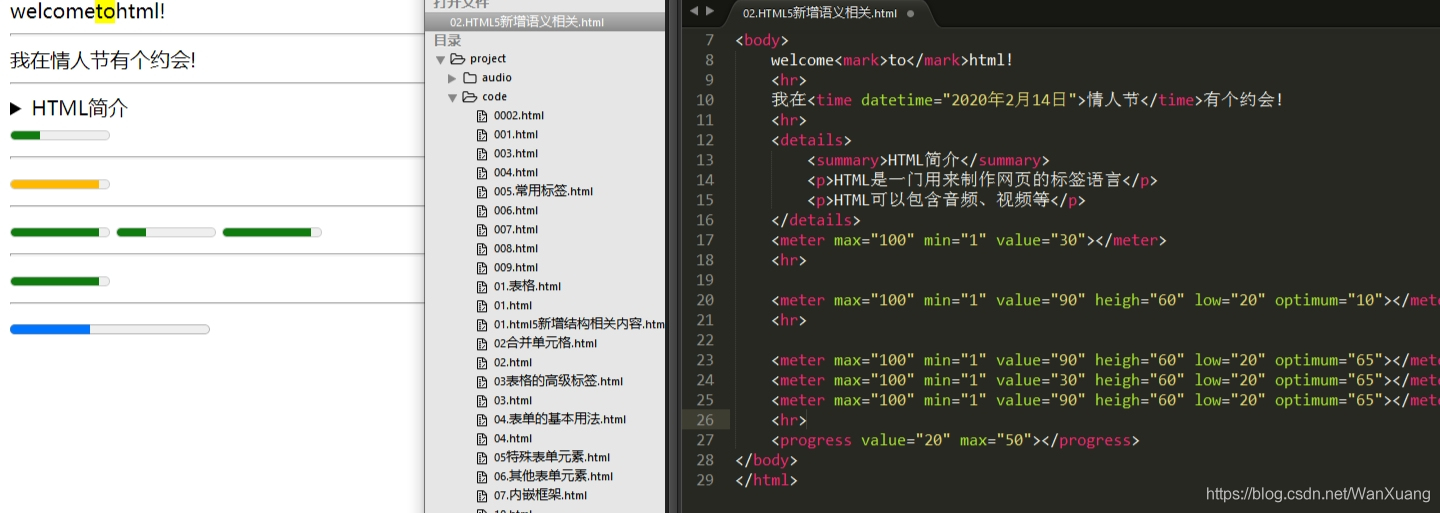Click the file icon beside 0002.html
The width and height of the screenshot is (1440, 513).
[x=482, y=116]
